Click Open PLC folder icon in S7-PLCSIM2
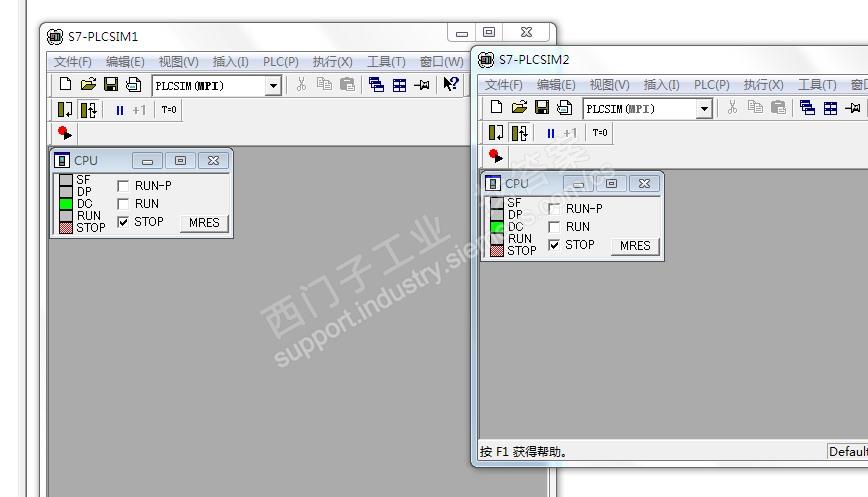 tap(519, 107)
